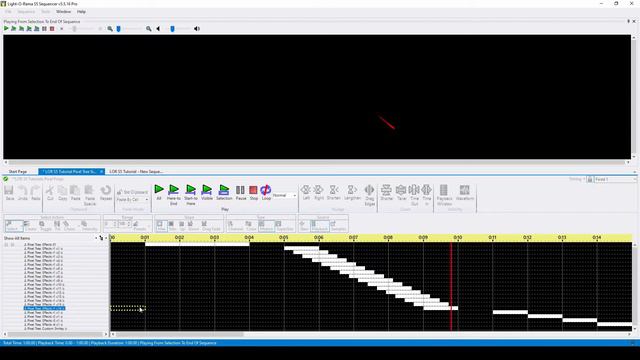Adjust the preview zoom slider thumb

coord(119,29)
